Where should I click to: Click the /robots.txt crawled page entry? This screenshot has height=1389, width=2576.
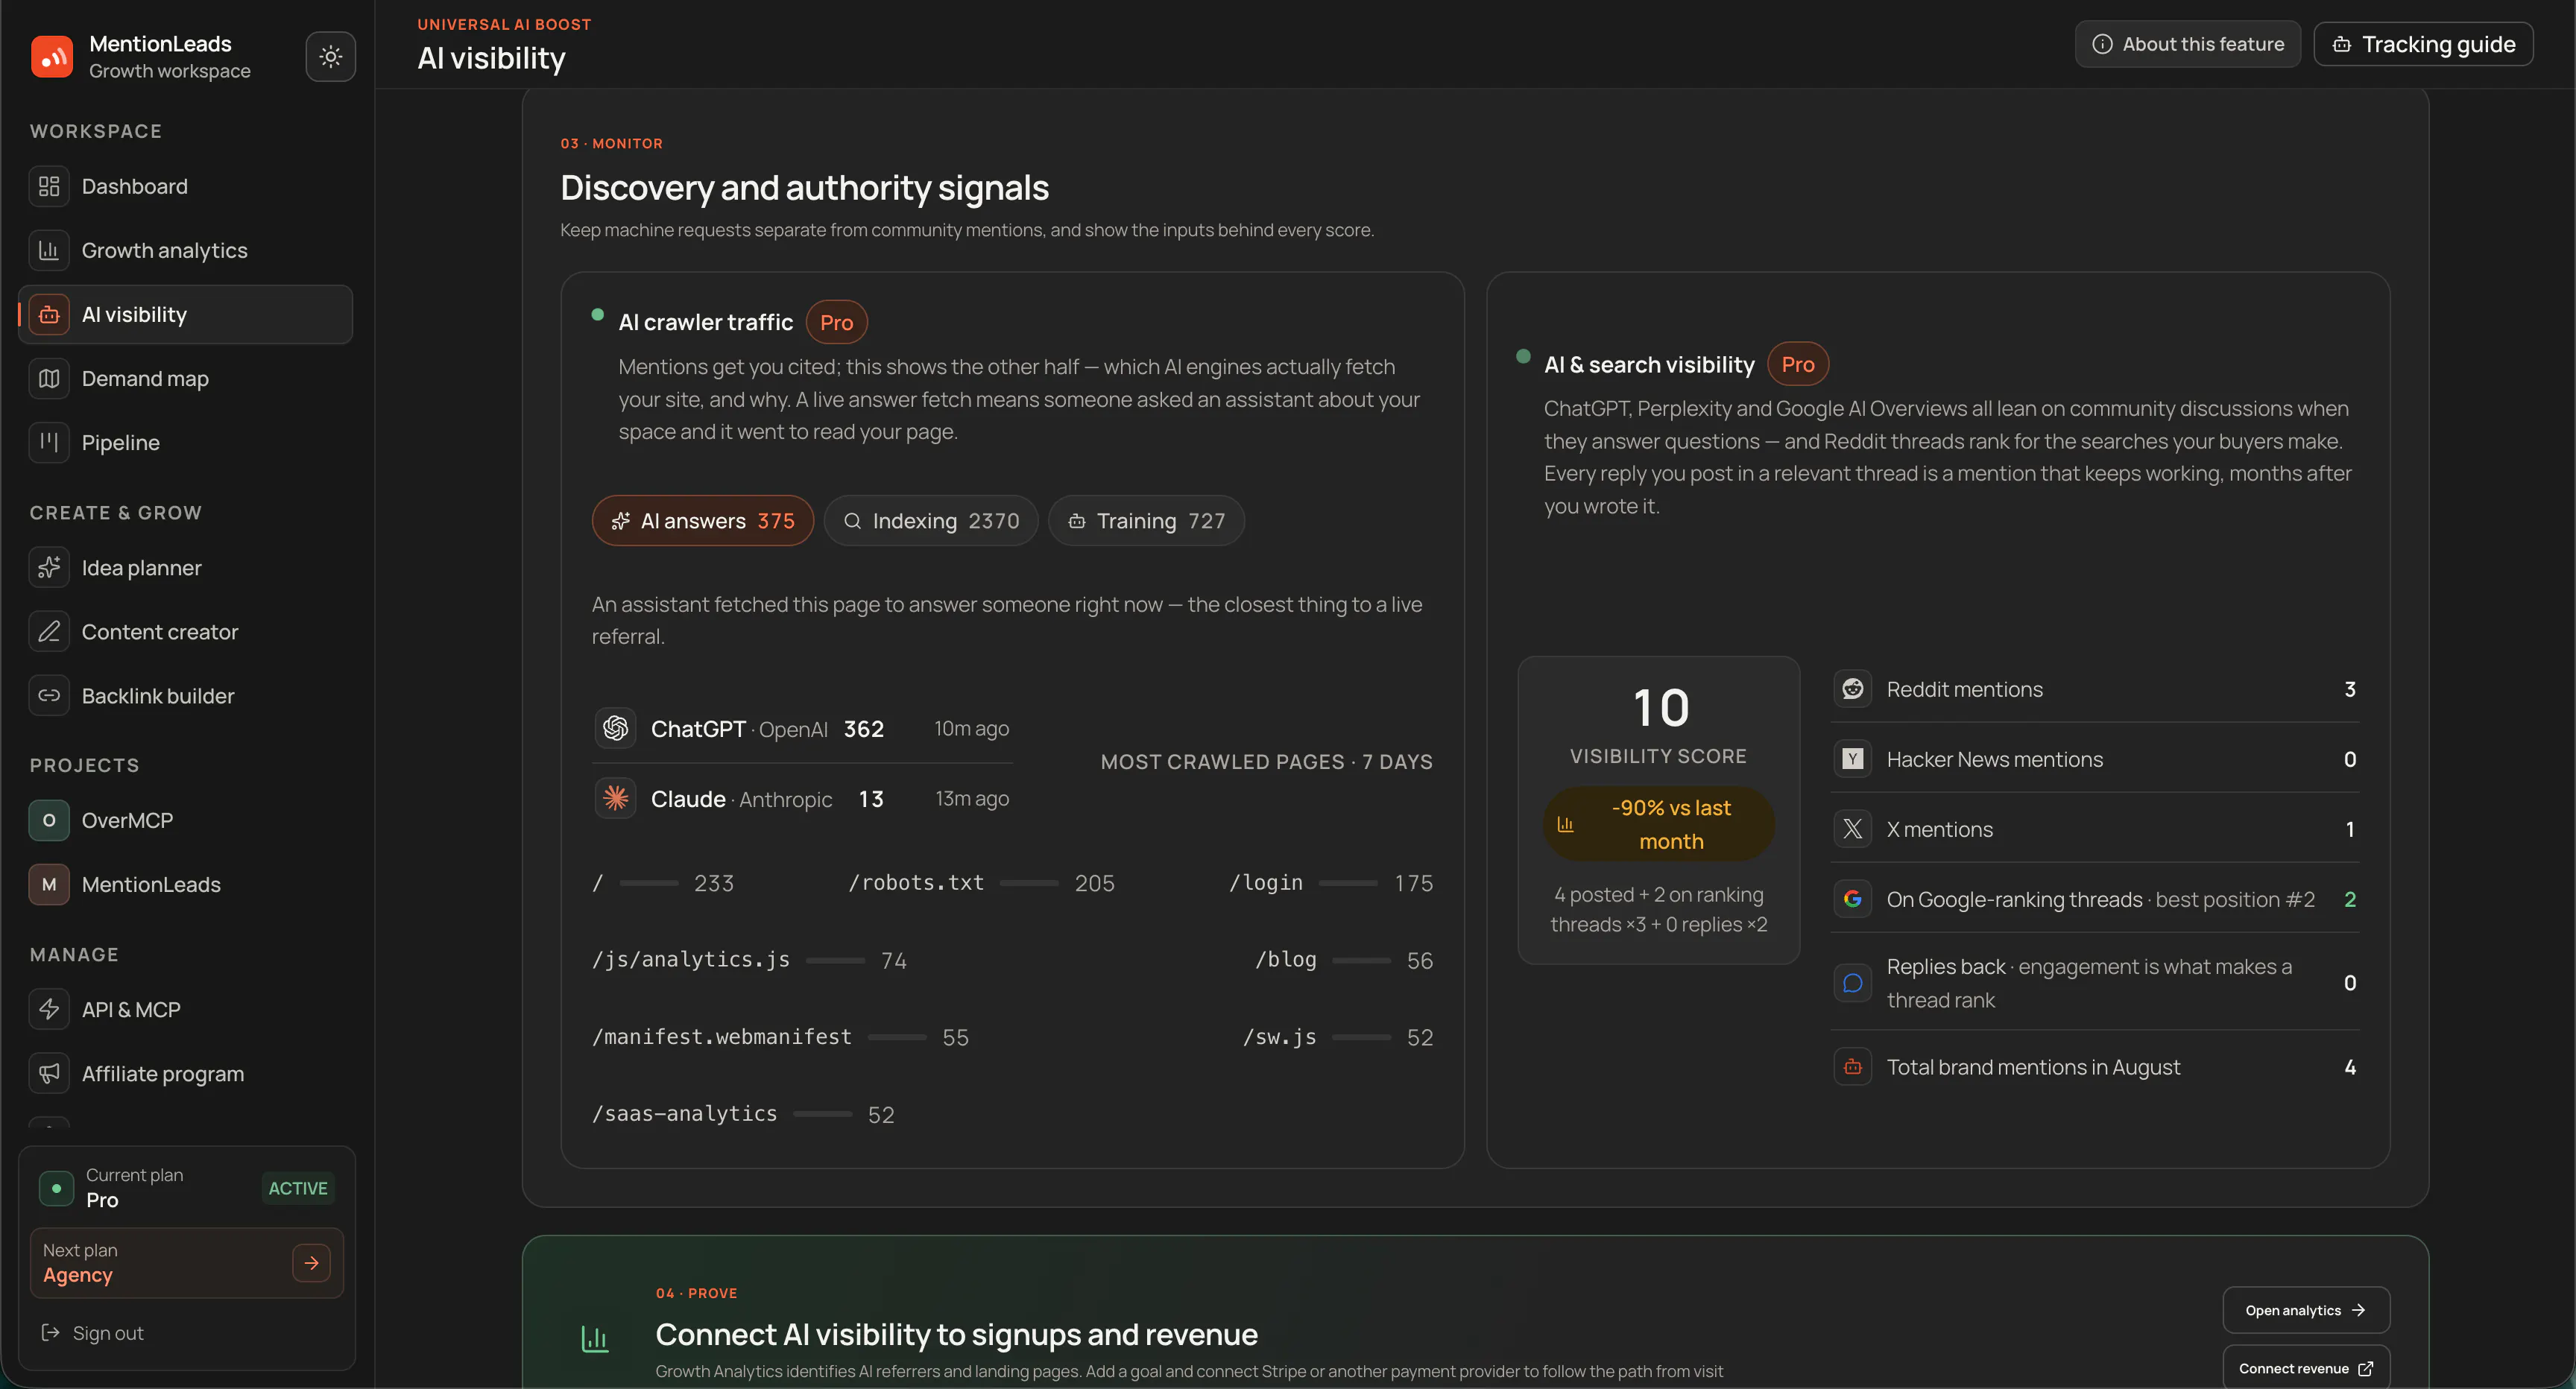[980, 883]
